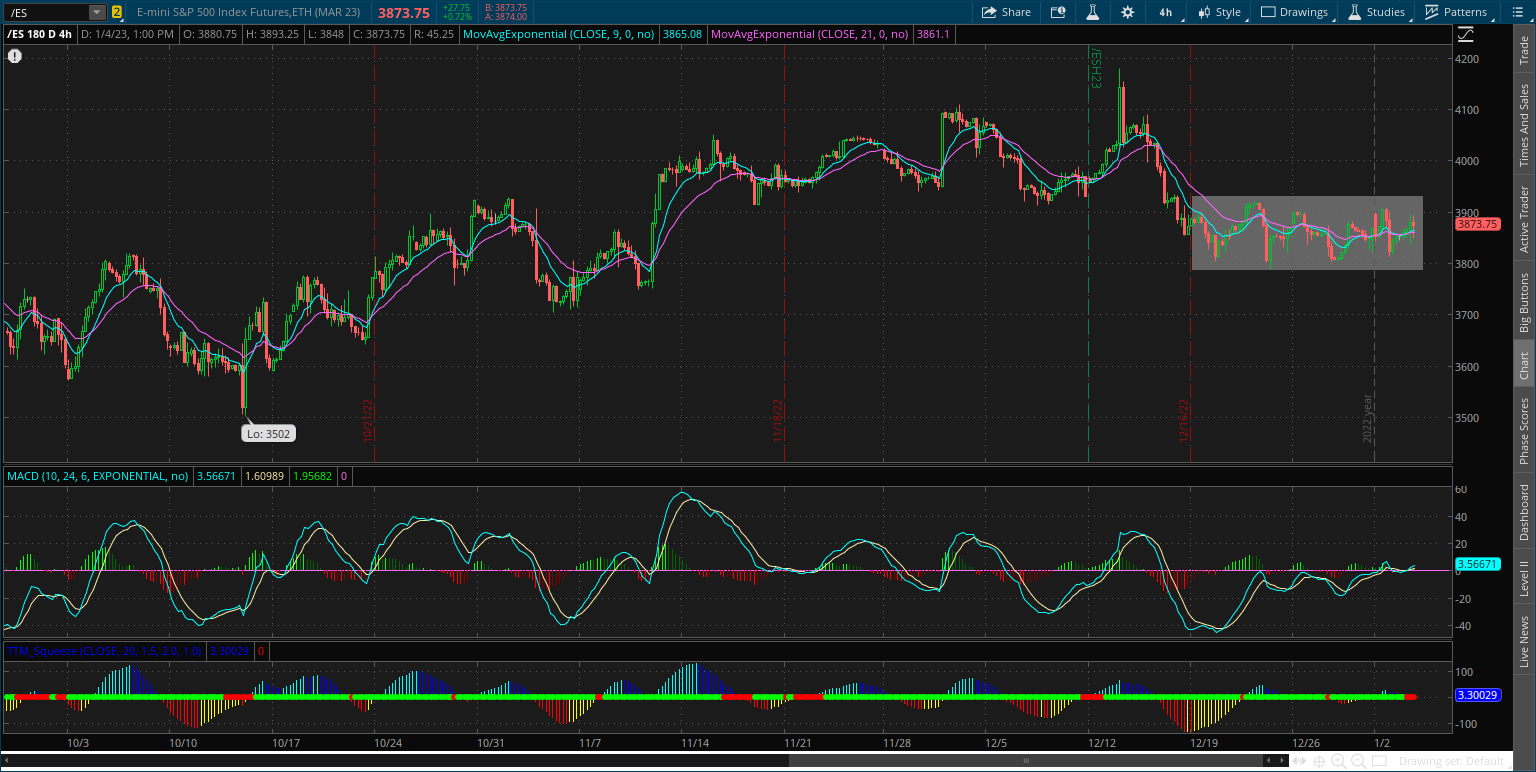Open the Patterns dropdown
This screenshot has height=772, width=1536.
(x=1456, y=12)
